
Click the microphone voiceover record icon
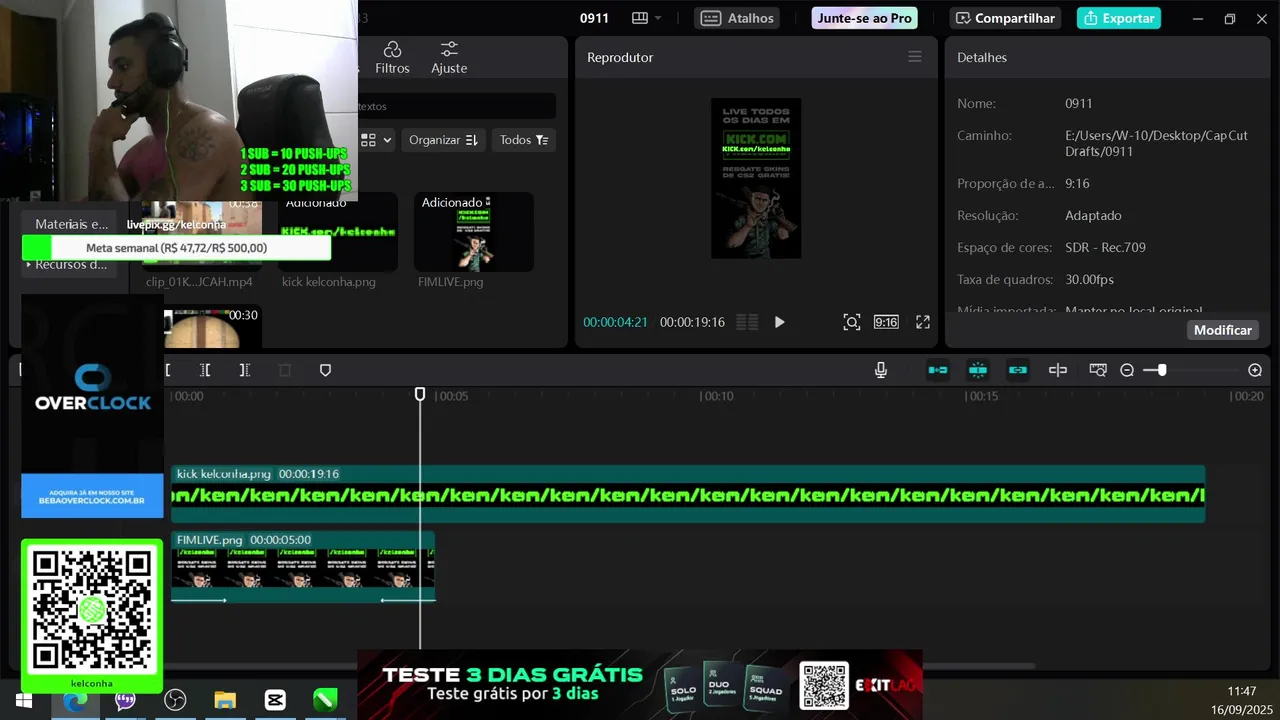881,370
